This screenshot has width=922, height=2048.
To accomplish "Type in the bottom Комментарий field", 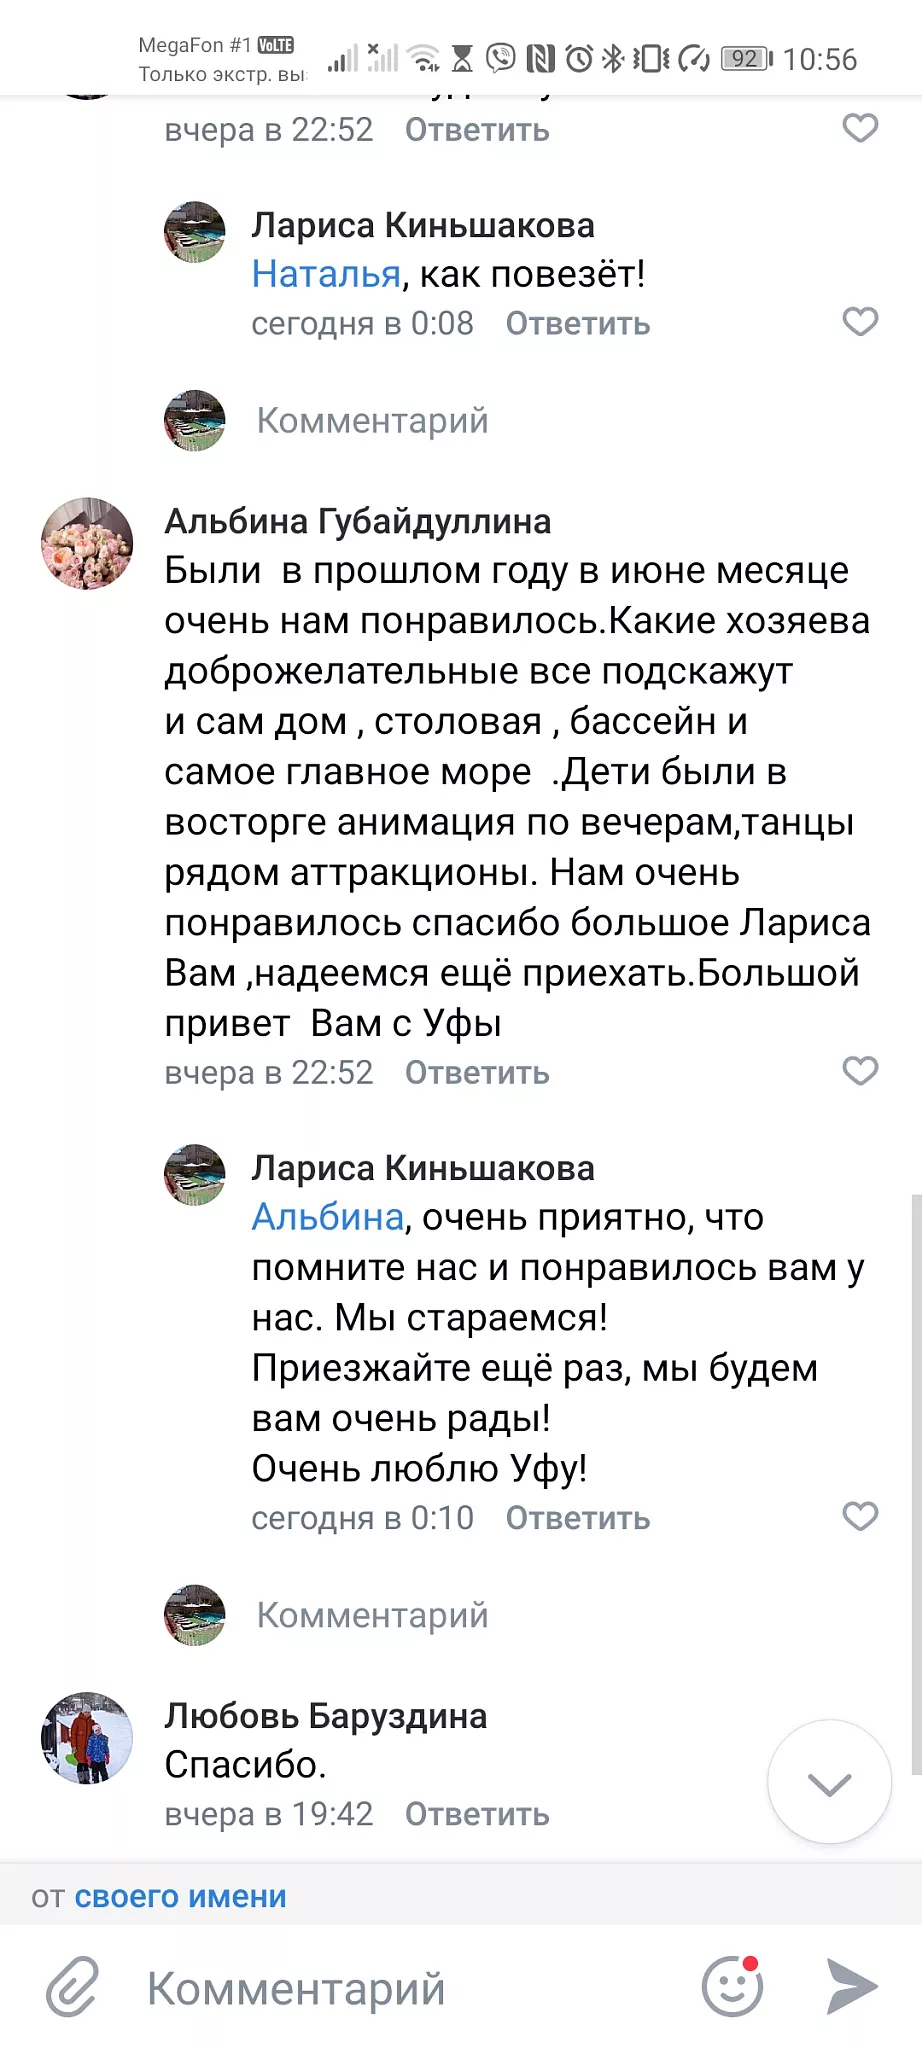I will [x=400, y=1988].
